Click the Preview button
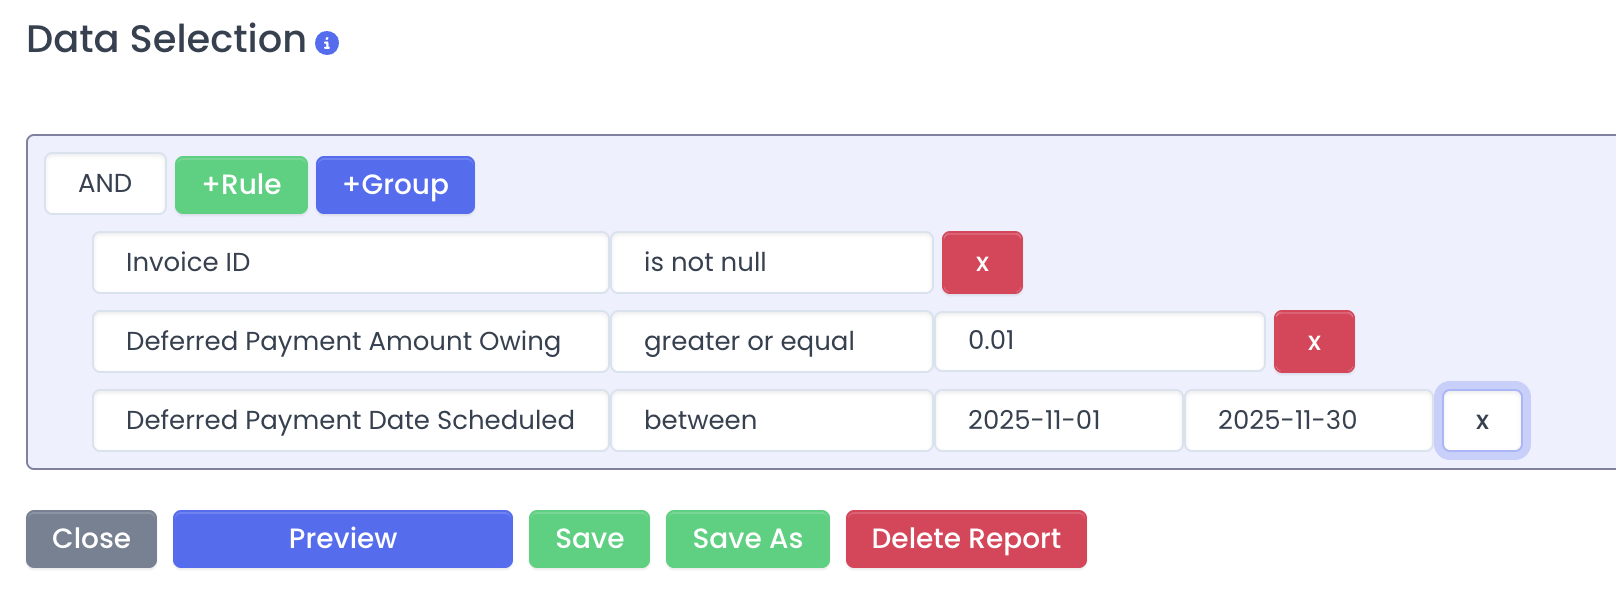Viewport: 1616px width, 614px height. tap(343, 539)
